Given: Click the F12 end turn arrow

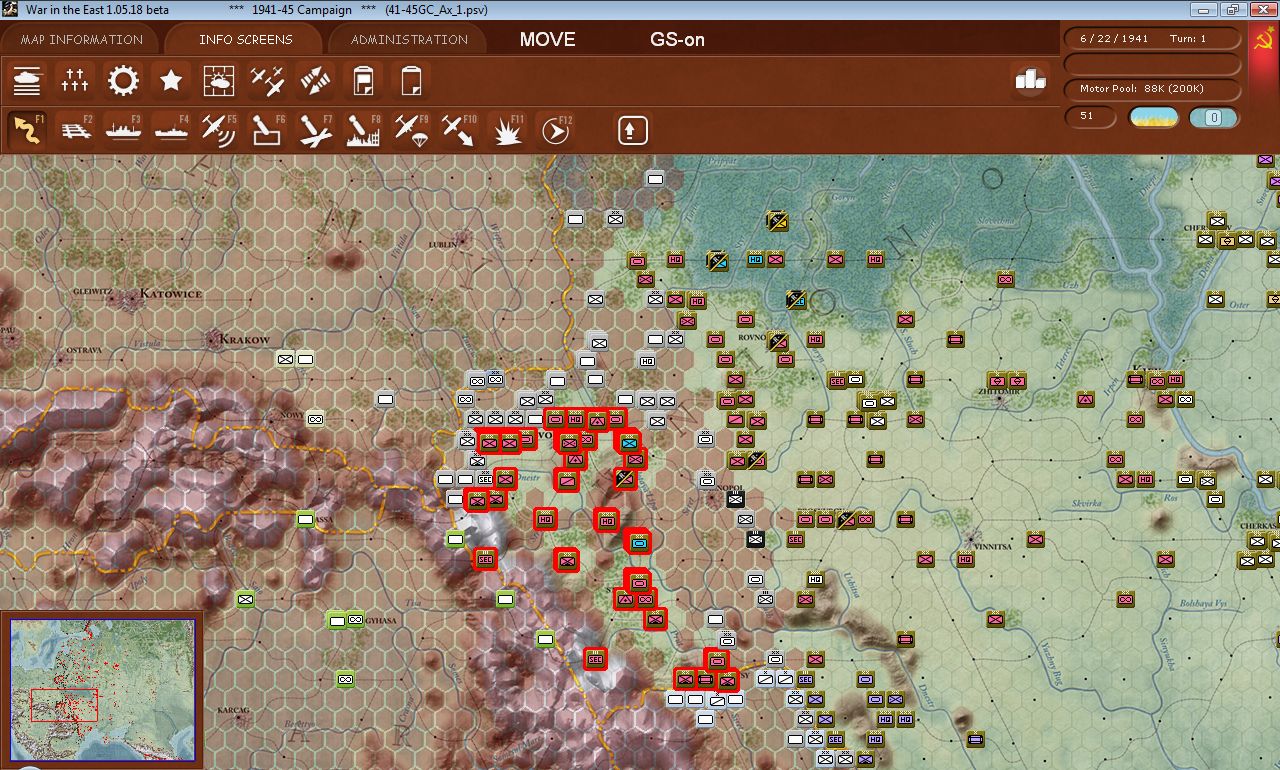Looking at the screenshot, I should click(555, 130).
